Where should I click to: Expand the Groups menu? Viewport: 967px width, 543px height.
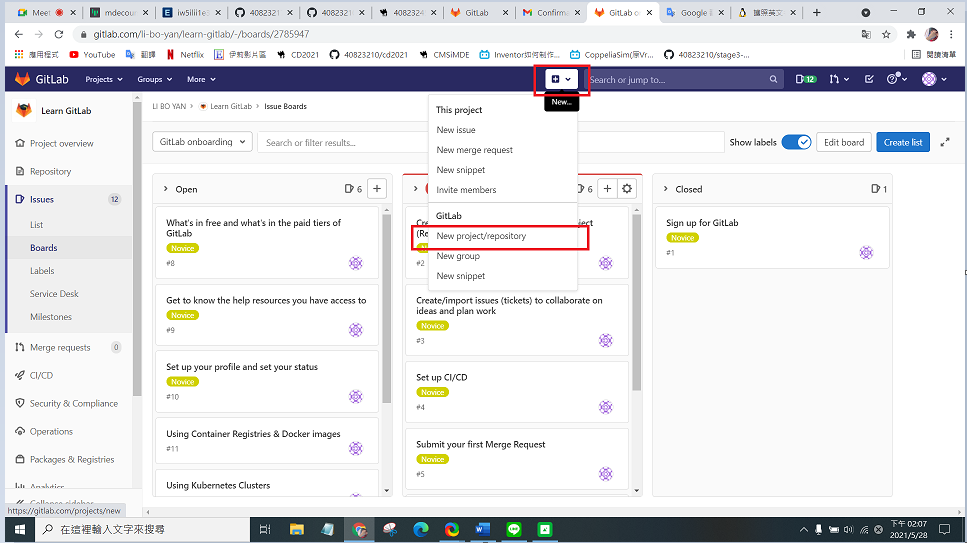click(x=154, y=80)
